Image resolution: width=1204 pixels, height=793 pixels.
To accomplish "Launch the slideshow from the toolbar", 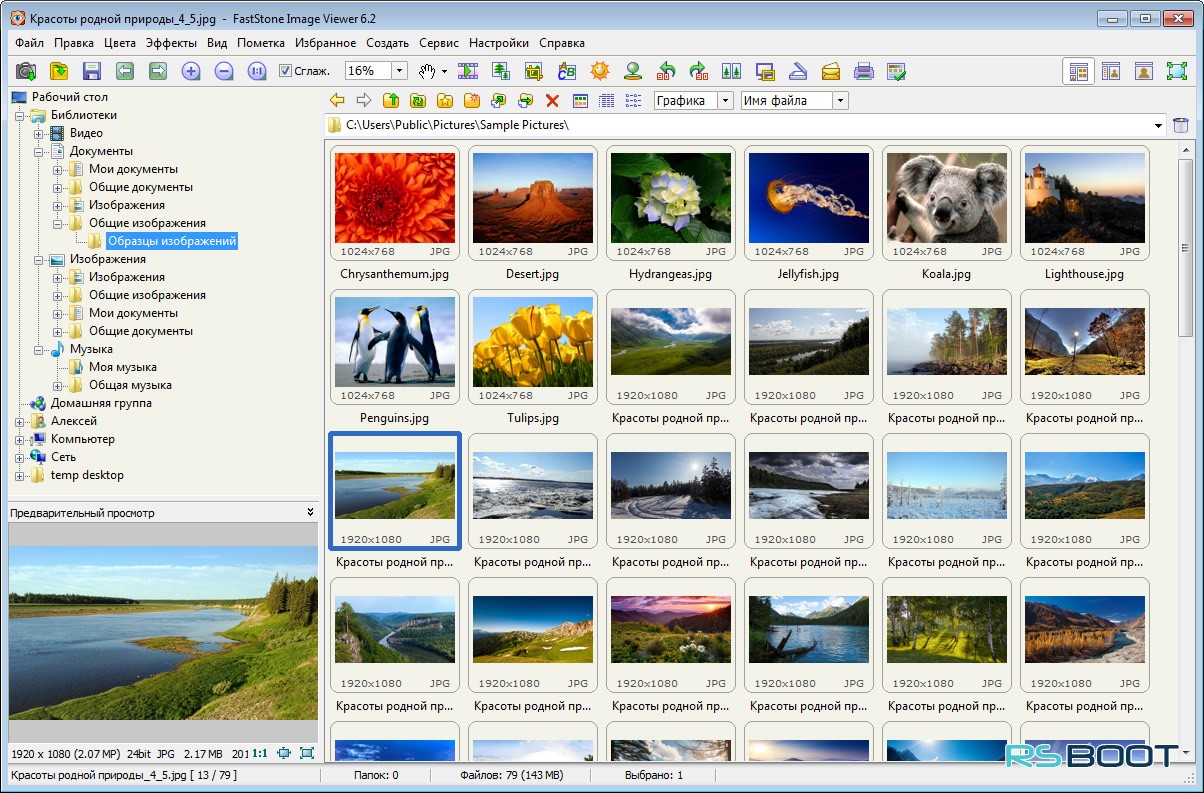I will tap(467, 71).
